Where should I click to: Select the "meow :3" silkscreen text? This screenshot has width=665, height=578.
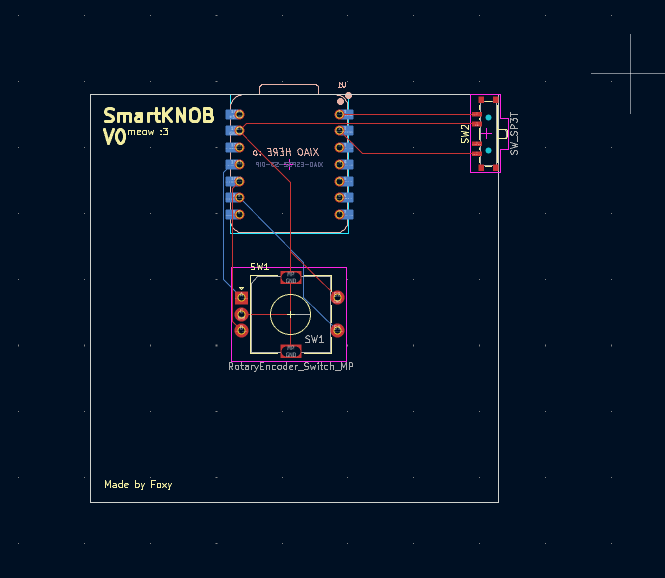coord(149,132)
